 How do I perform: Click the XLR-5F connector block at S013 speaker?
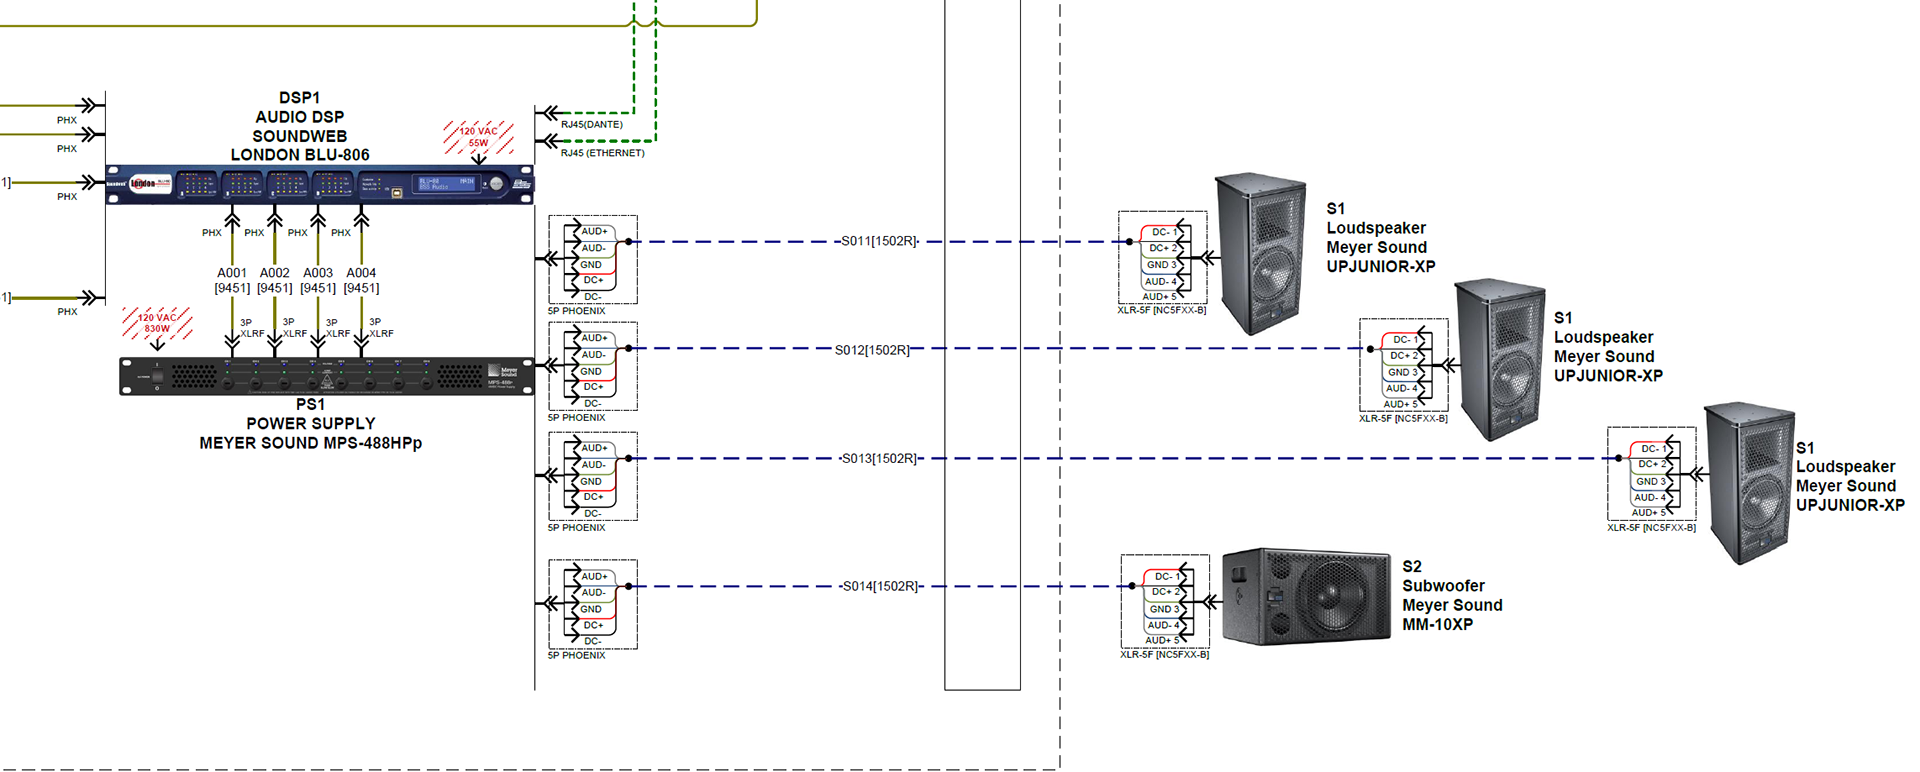pyautogui.click(x=1651, y=474)
